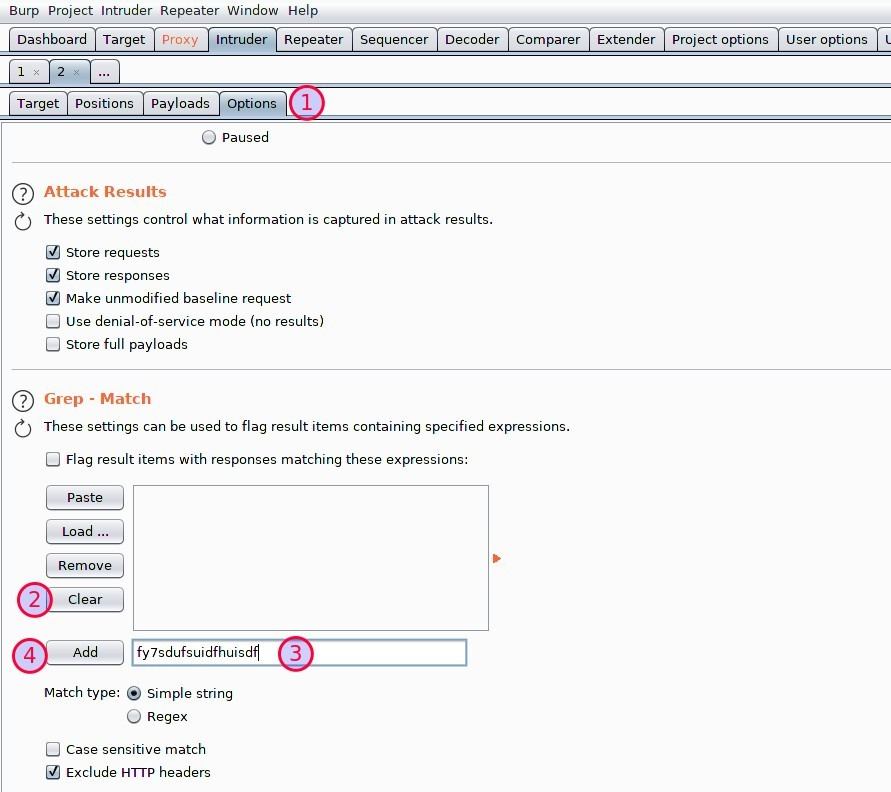The width and height of the screenshot is (891, 792).
Task: Open help for Grep - Match section
Action: (x=23, y=401)
